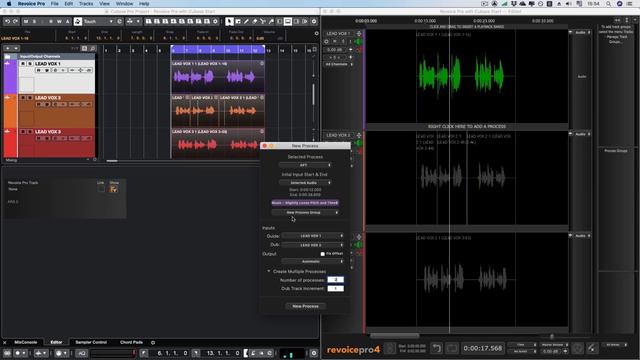The height and width of the screenshot is (360, 640).
Task: Toggle the Fix offset checkbox
Action: point(322,254)
